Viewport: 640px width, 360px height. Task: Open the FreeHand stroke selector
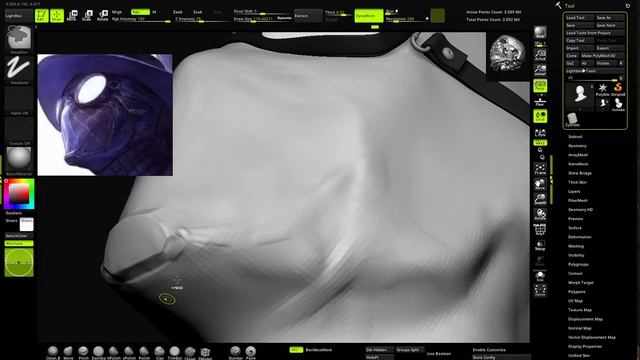tap(19, 69)
